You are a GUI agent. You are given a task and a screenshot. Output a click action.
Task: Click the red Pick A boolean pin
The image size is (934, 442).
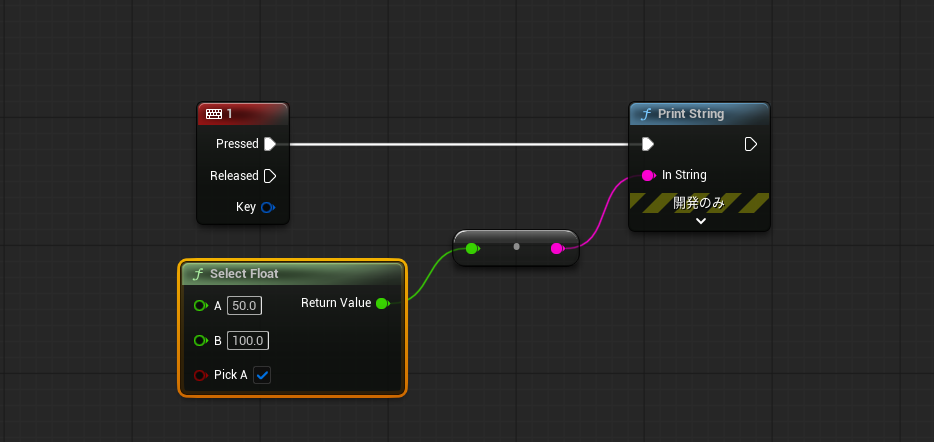pyautogui.click(x=200, y=375)
